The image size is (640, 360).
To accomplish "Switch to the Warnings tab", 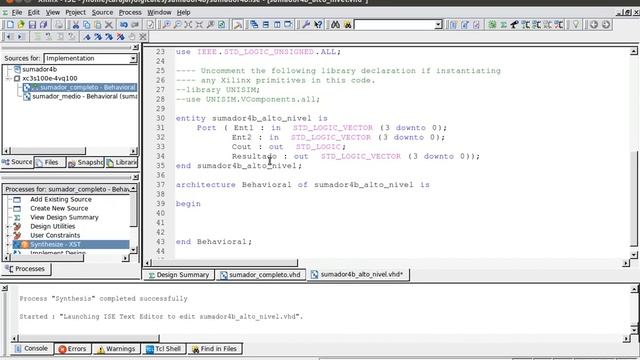I will click(x=116, y=349).
